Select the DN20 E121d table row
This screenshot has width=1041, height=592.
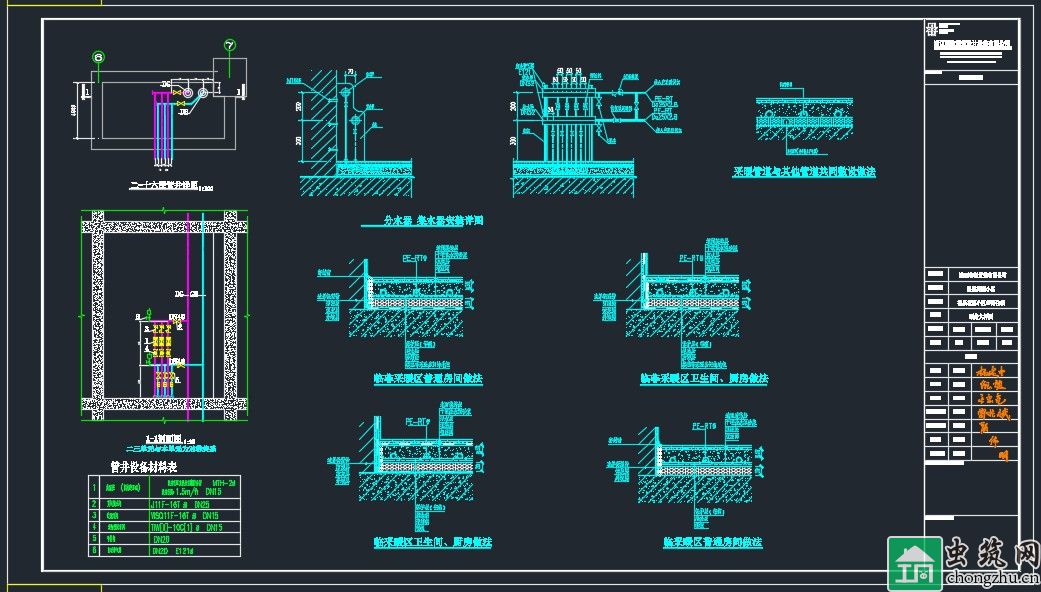point(165,549)
